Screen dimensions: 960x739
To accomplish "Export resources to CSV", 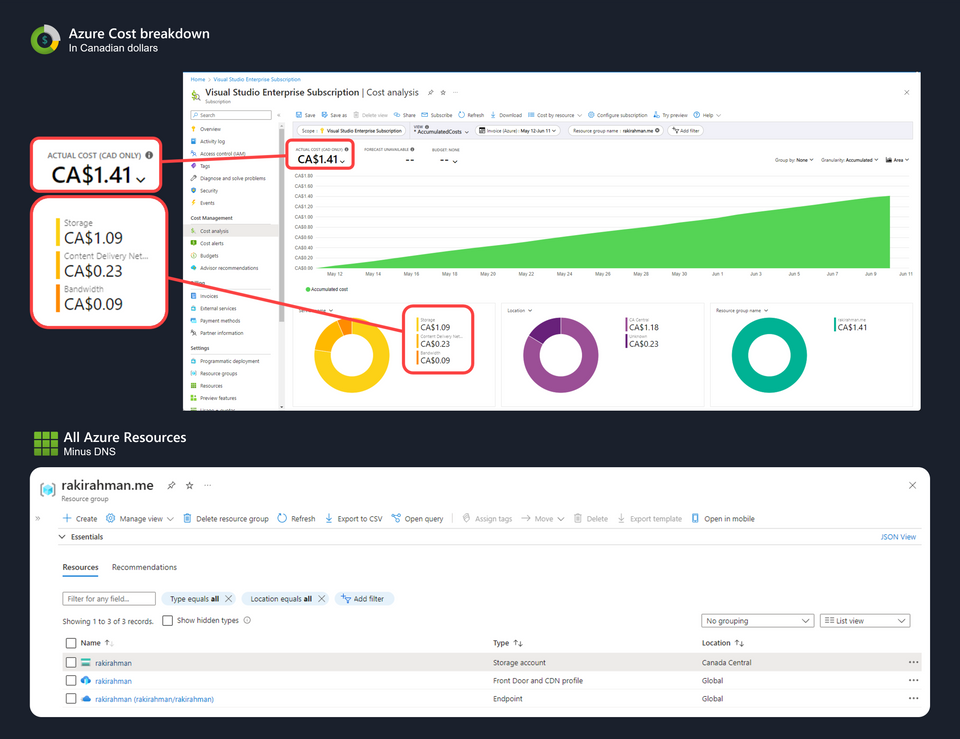I will 353,519.
